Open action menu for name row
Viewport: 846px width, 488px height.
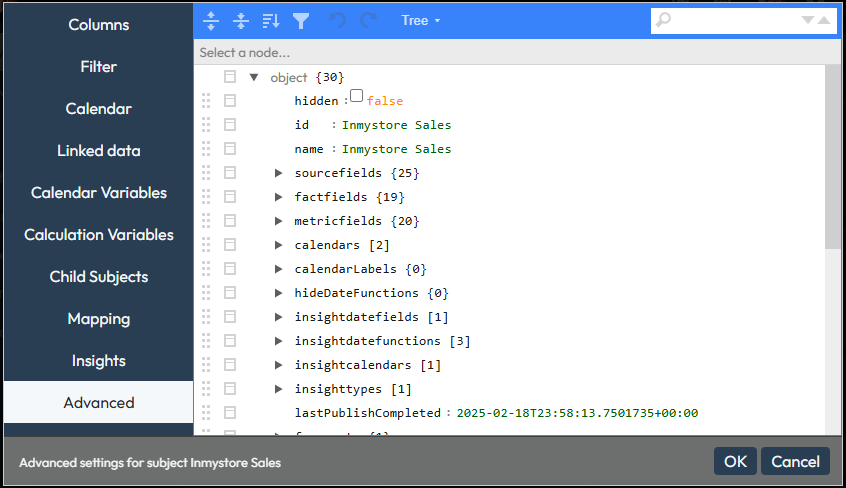tap(230, 148)
